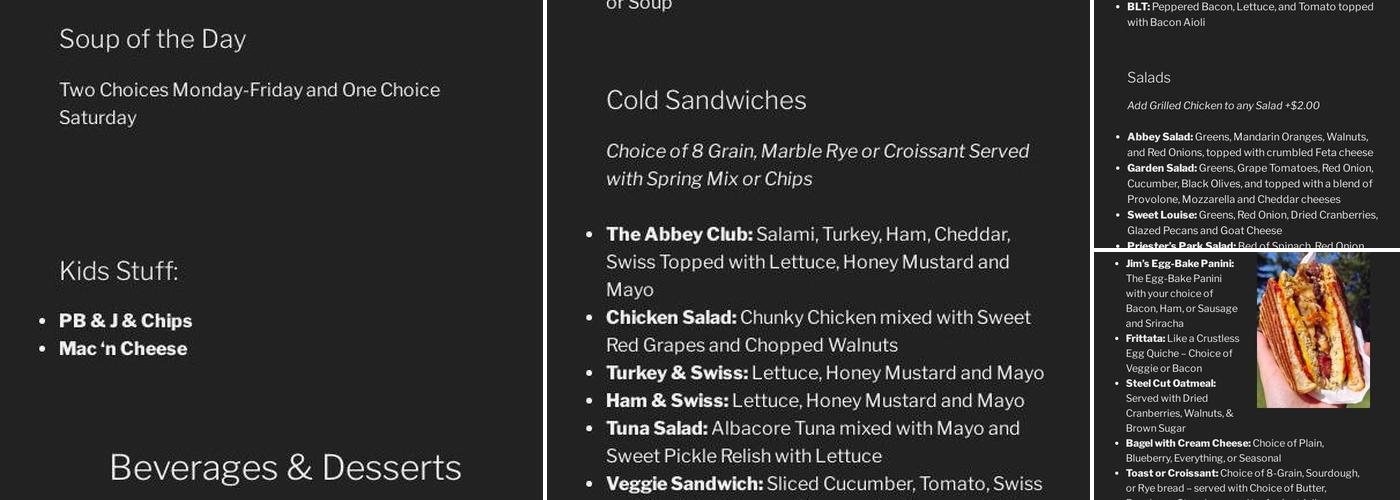The image size is (1400, 500).
Task: Select The Abbey Club sandwich name
Action: [x=679, y=235]
